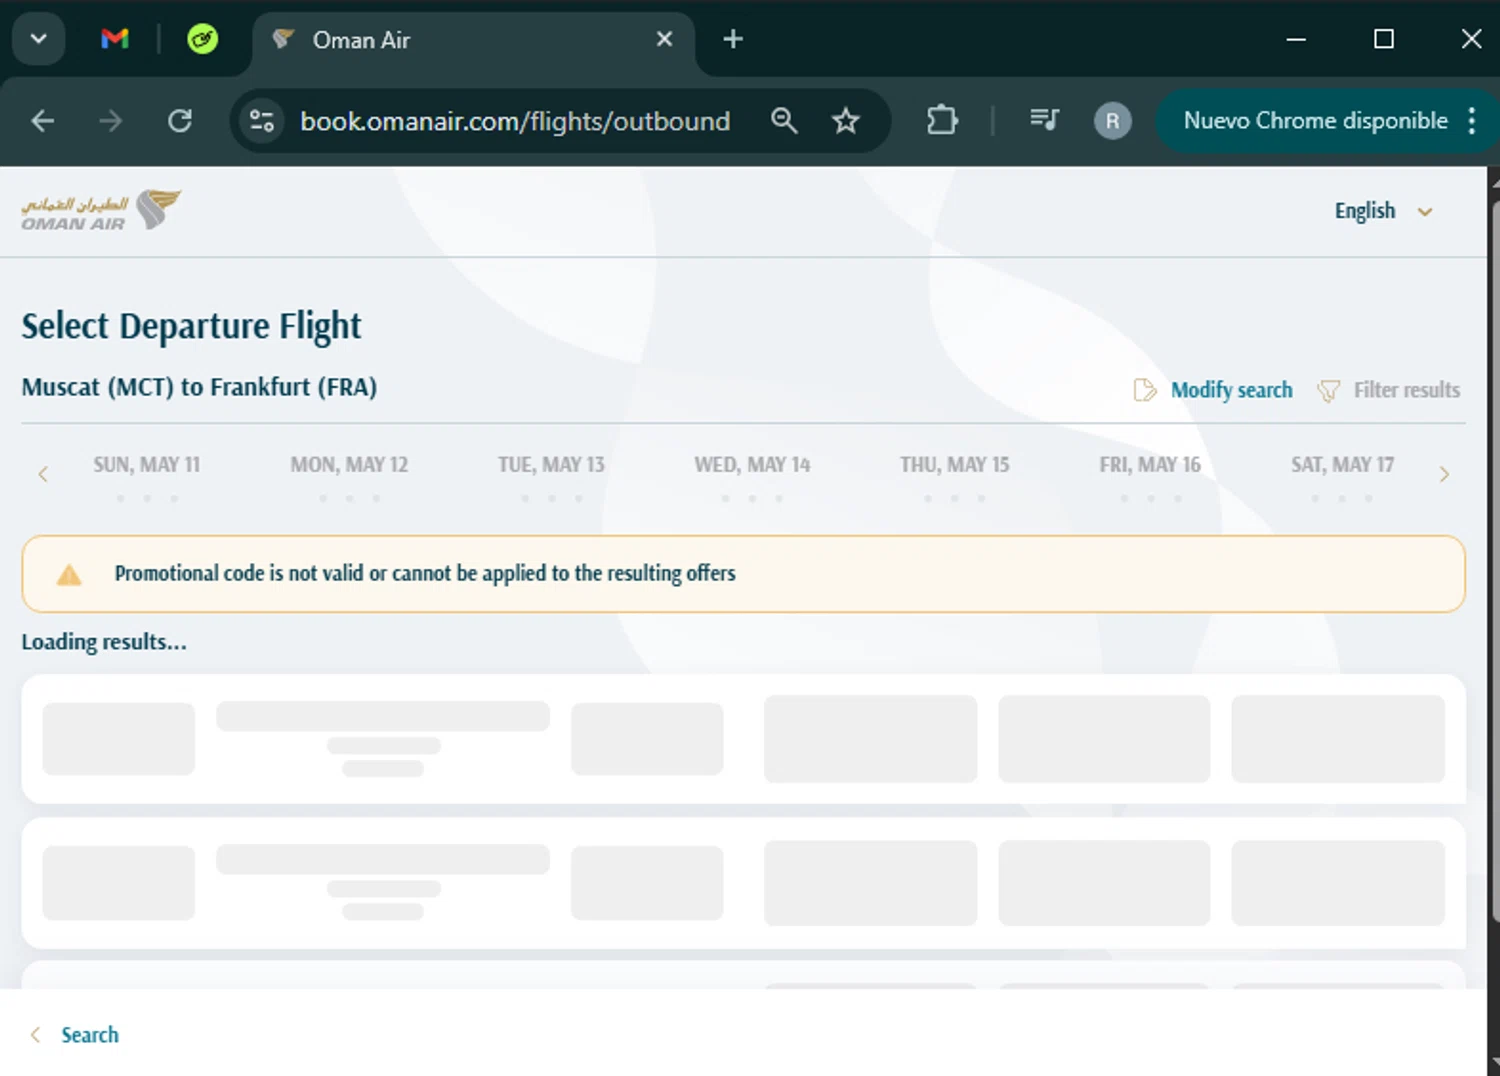The height and width of the screenshot is (1076, 1500).
Task: Click the Loading results... text
Action: click(x=104, y=642)
